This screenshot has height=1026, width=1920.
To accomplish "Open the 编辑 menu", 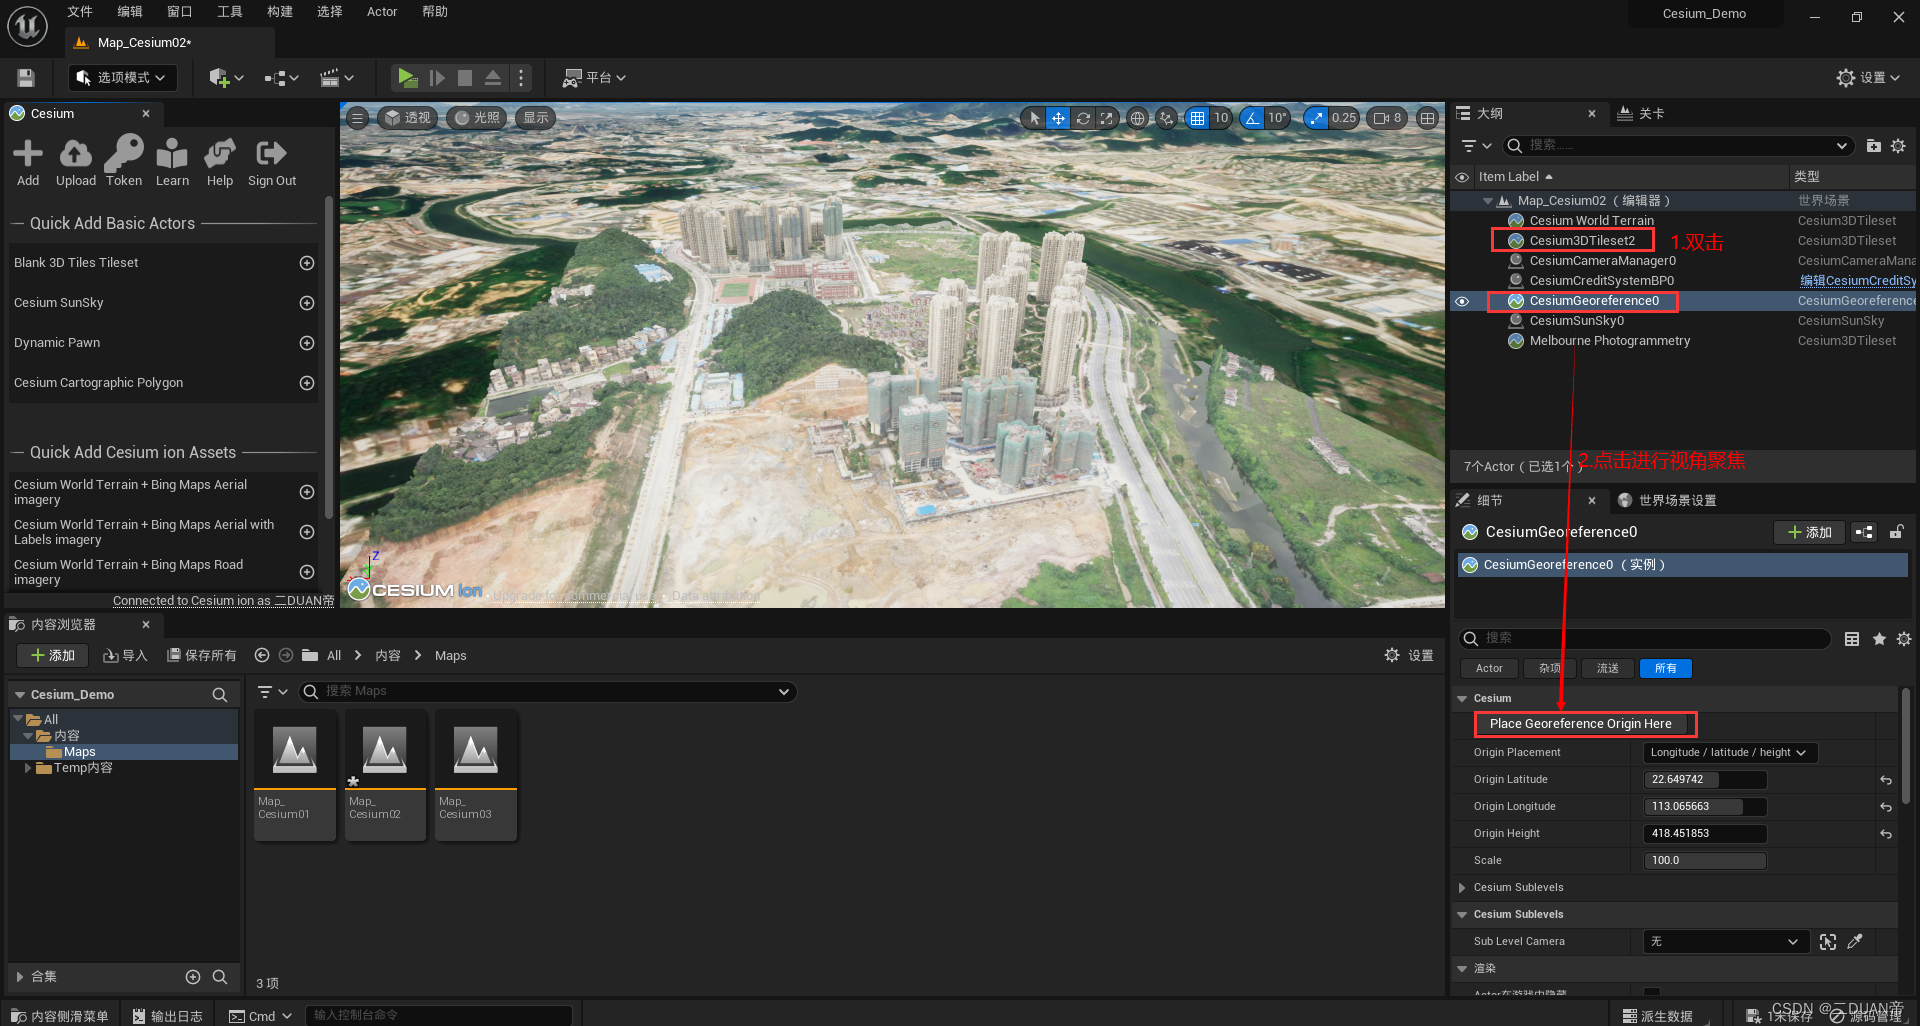I will pyautogui.click(x=130, y=12).
